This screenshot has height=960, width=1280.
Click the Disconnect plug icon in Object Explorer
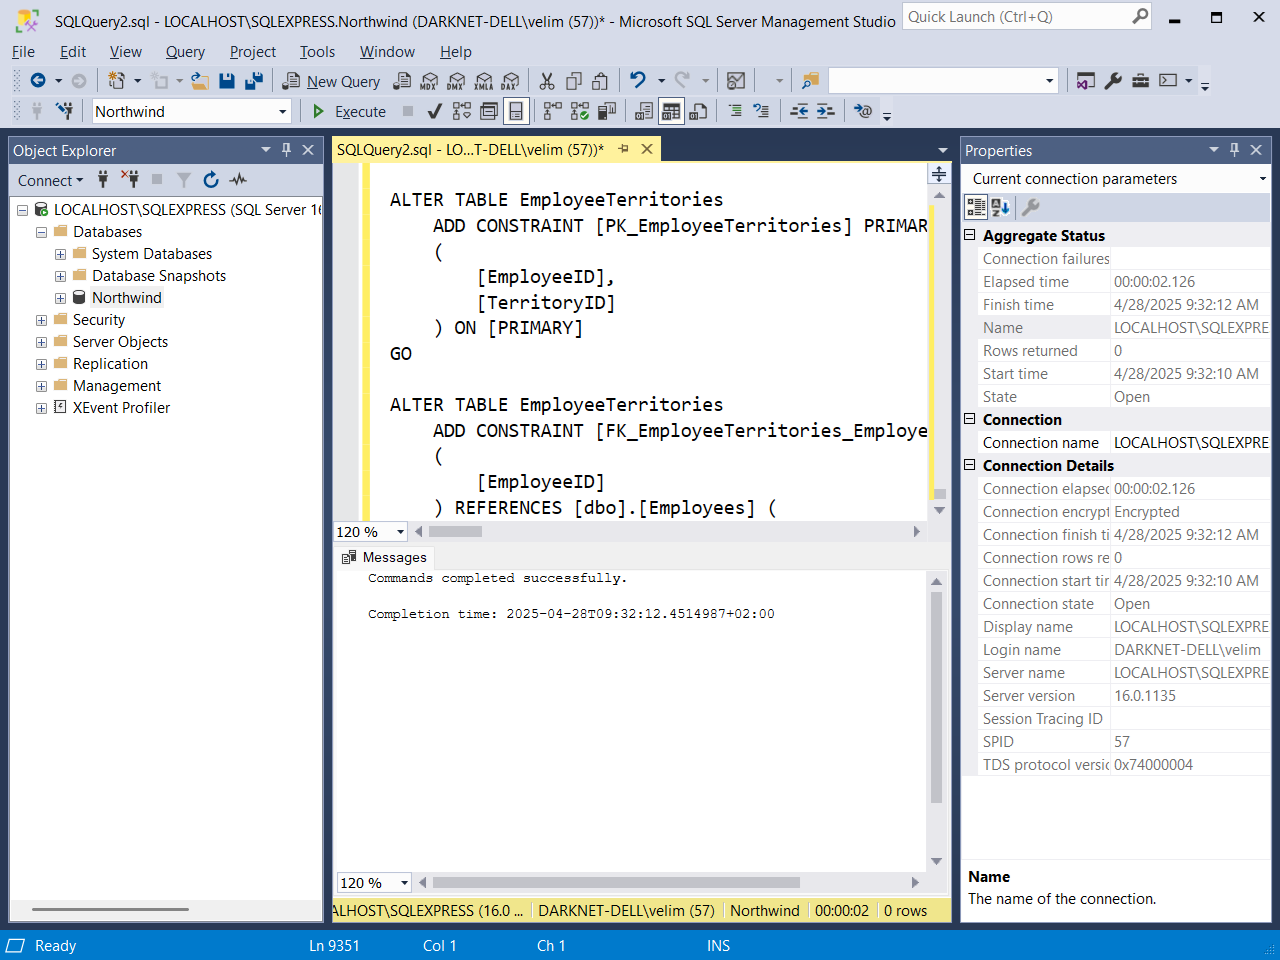coord(130,180)
